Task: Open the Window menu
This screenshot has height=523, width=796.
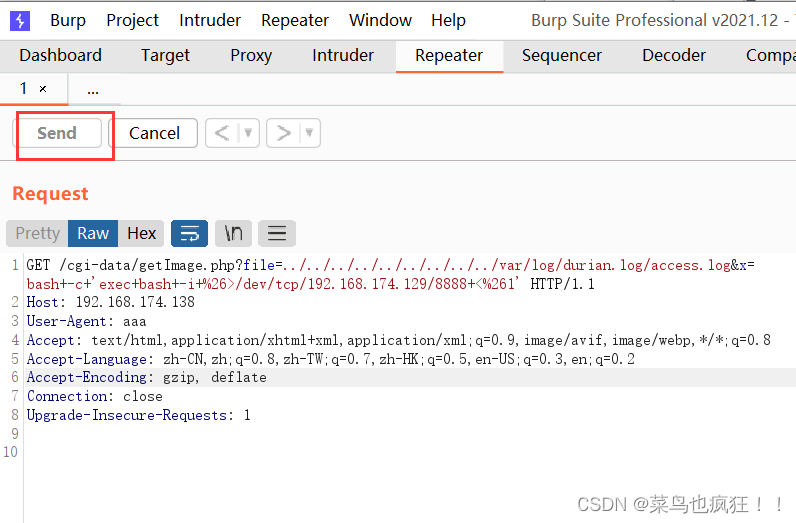Action: pyautogui.click(x=380, y=20)
